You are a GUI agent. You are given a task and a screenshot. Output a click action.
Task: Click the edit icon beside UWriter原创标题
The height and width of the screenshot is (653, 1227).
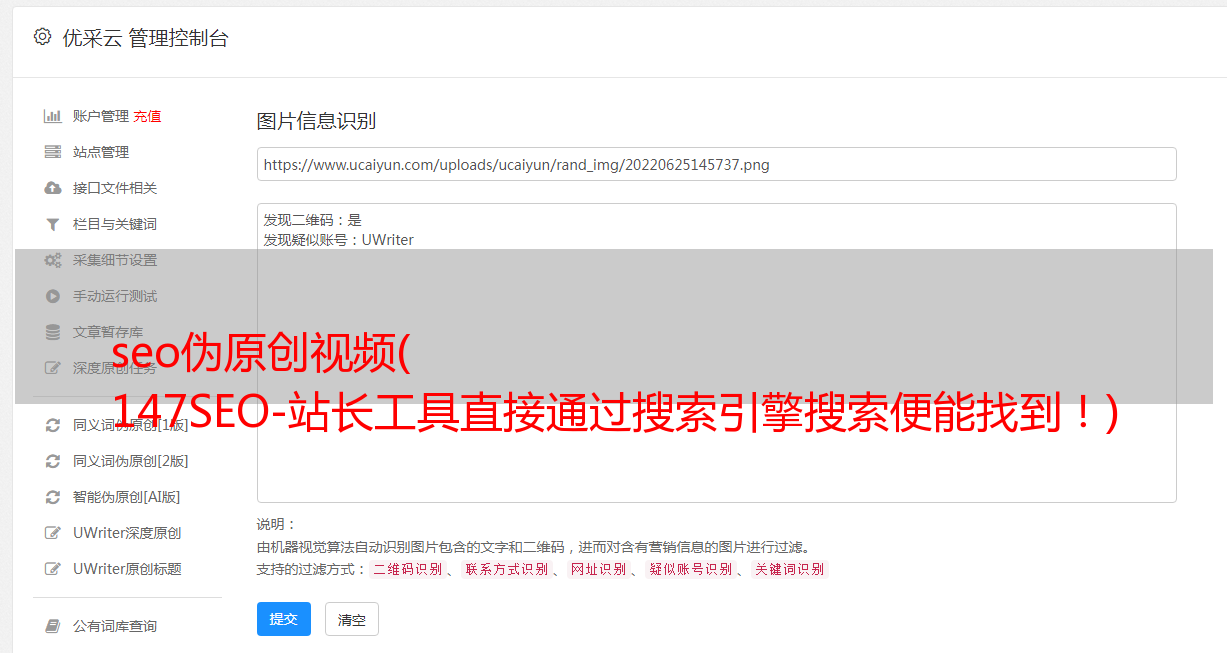click(53, 569)
